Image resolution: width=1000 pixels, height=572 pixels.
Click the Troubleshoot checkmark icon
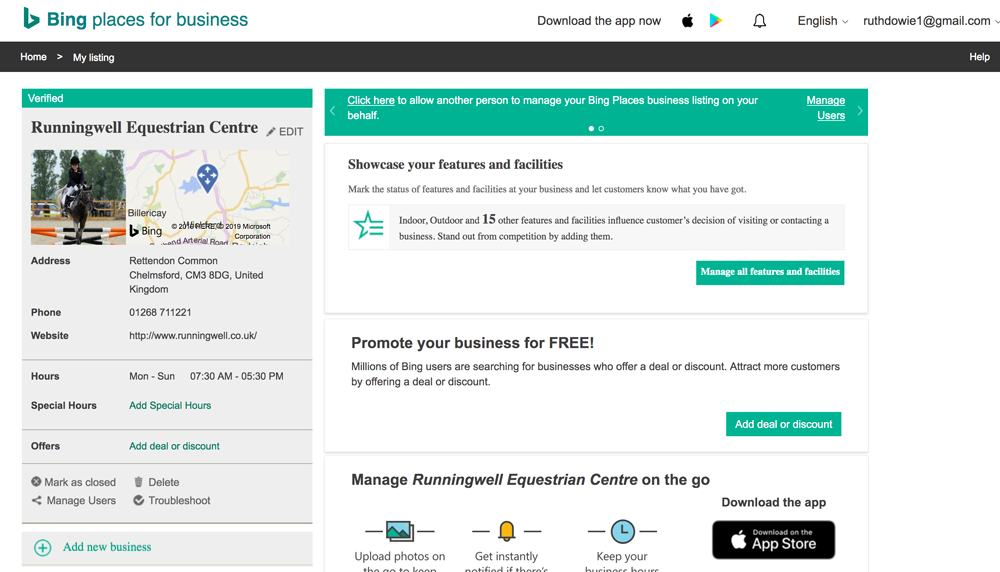pyautogui.click(x=138, y=501)
